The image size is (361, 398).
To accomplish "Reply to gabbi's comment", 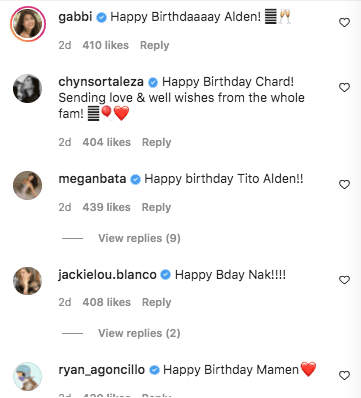I will [x=155, y=45].
